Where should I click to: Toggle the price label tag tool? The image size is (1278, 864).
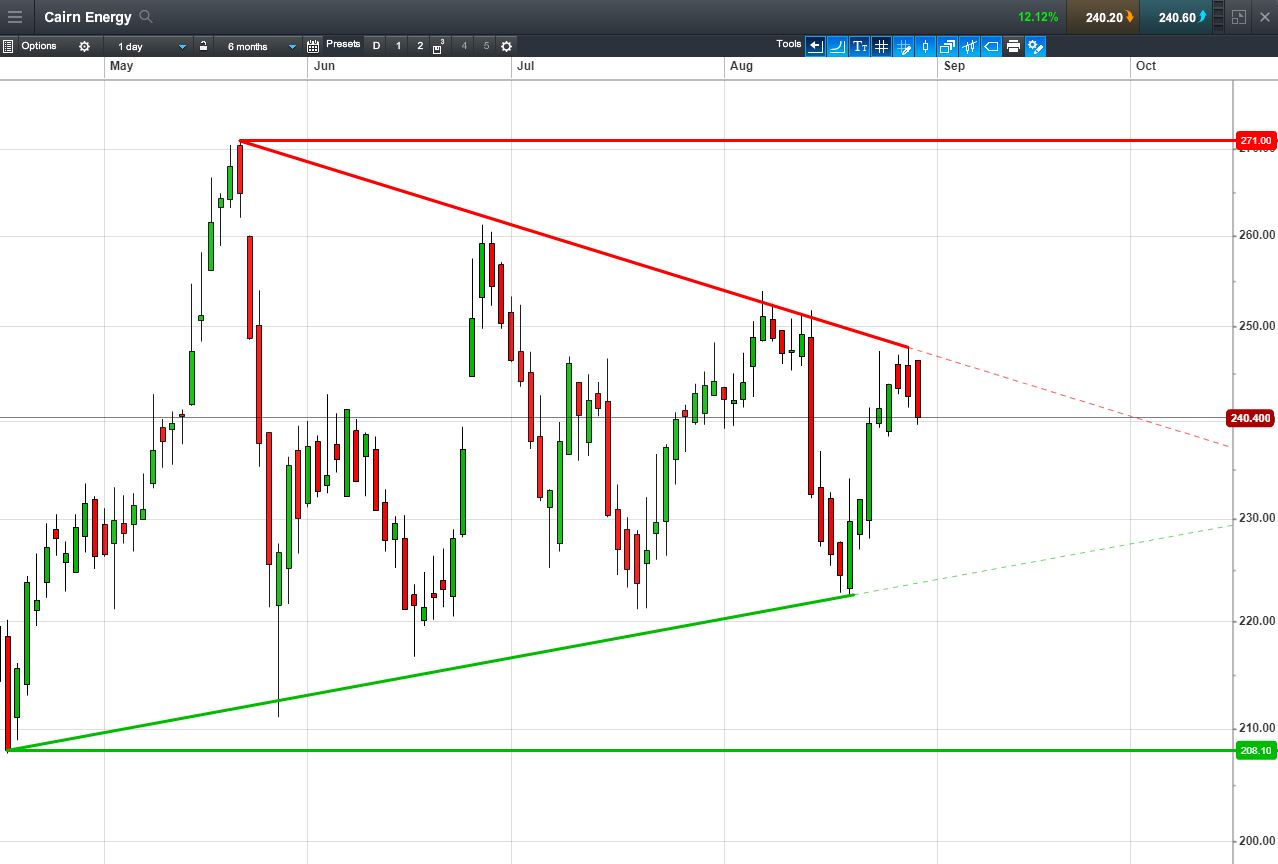click(991, 46)
